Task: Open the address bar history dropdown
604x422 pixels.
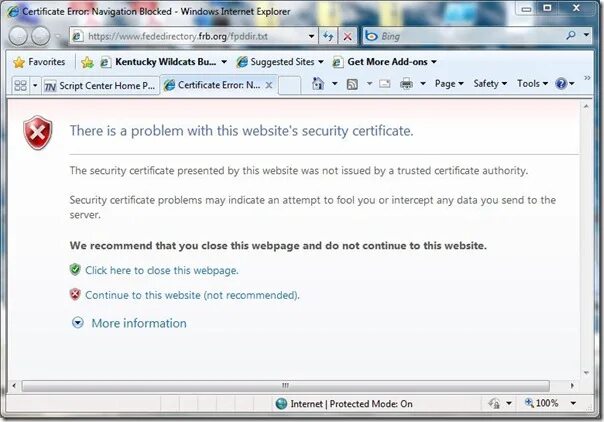Action: tap(311, 36)
